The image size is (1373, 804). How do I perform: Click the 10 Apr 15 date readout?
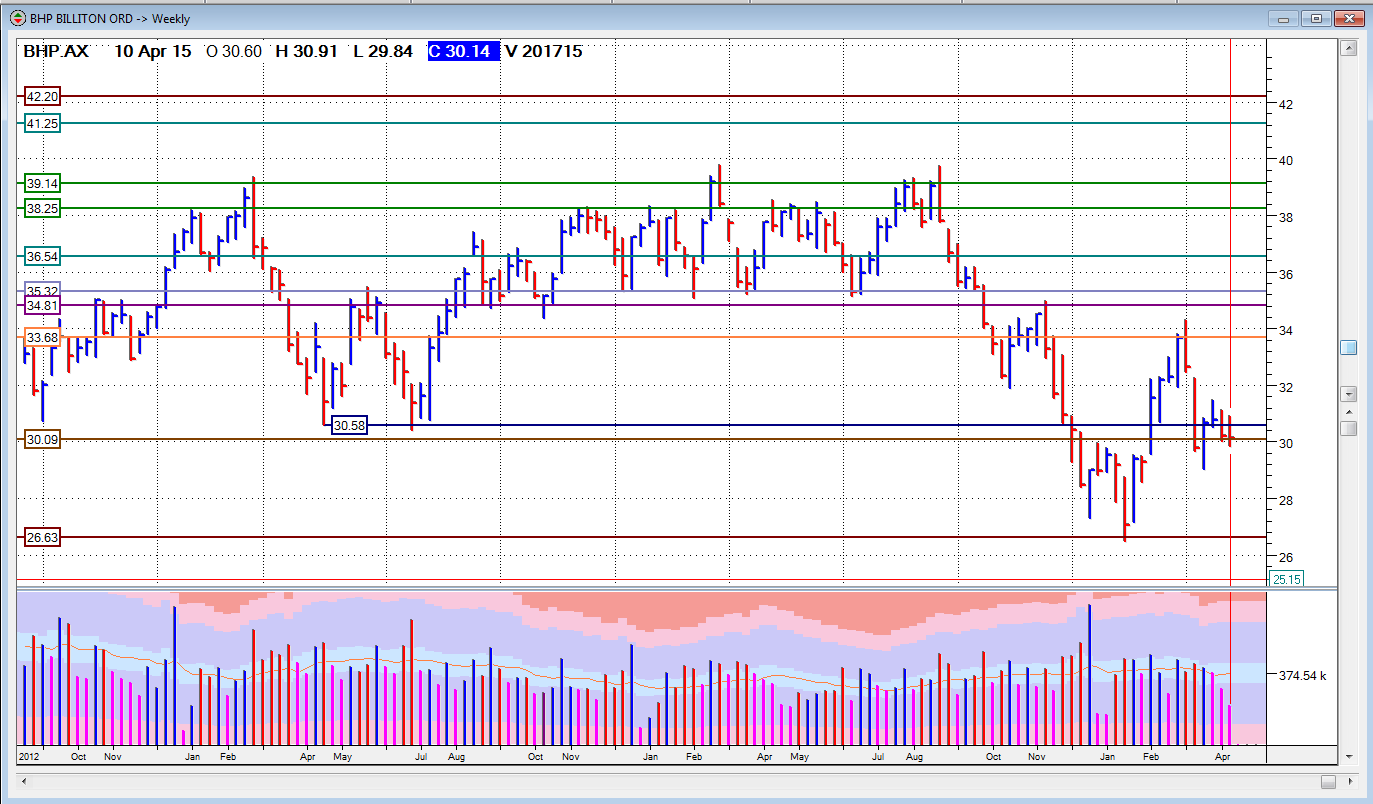153,51
